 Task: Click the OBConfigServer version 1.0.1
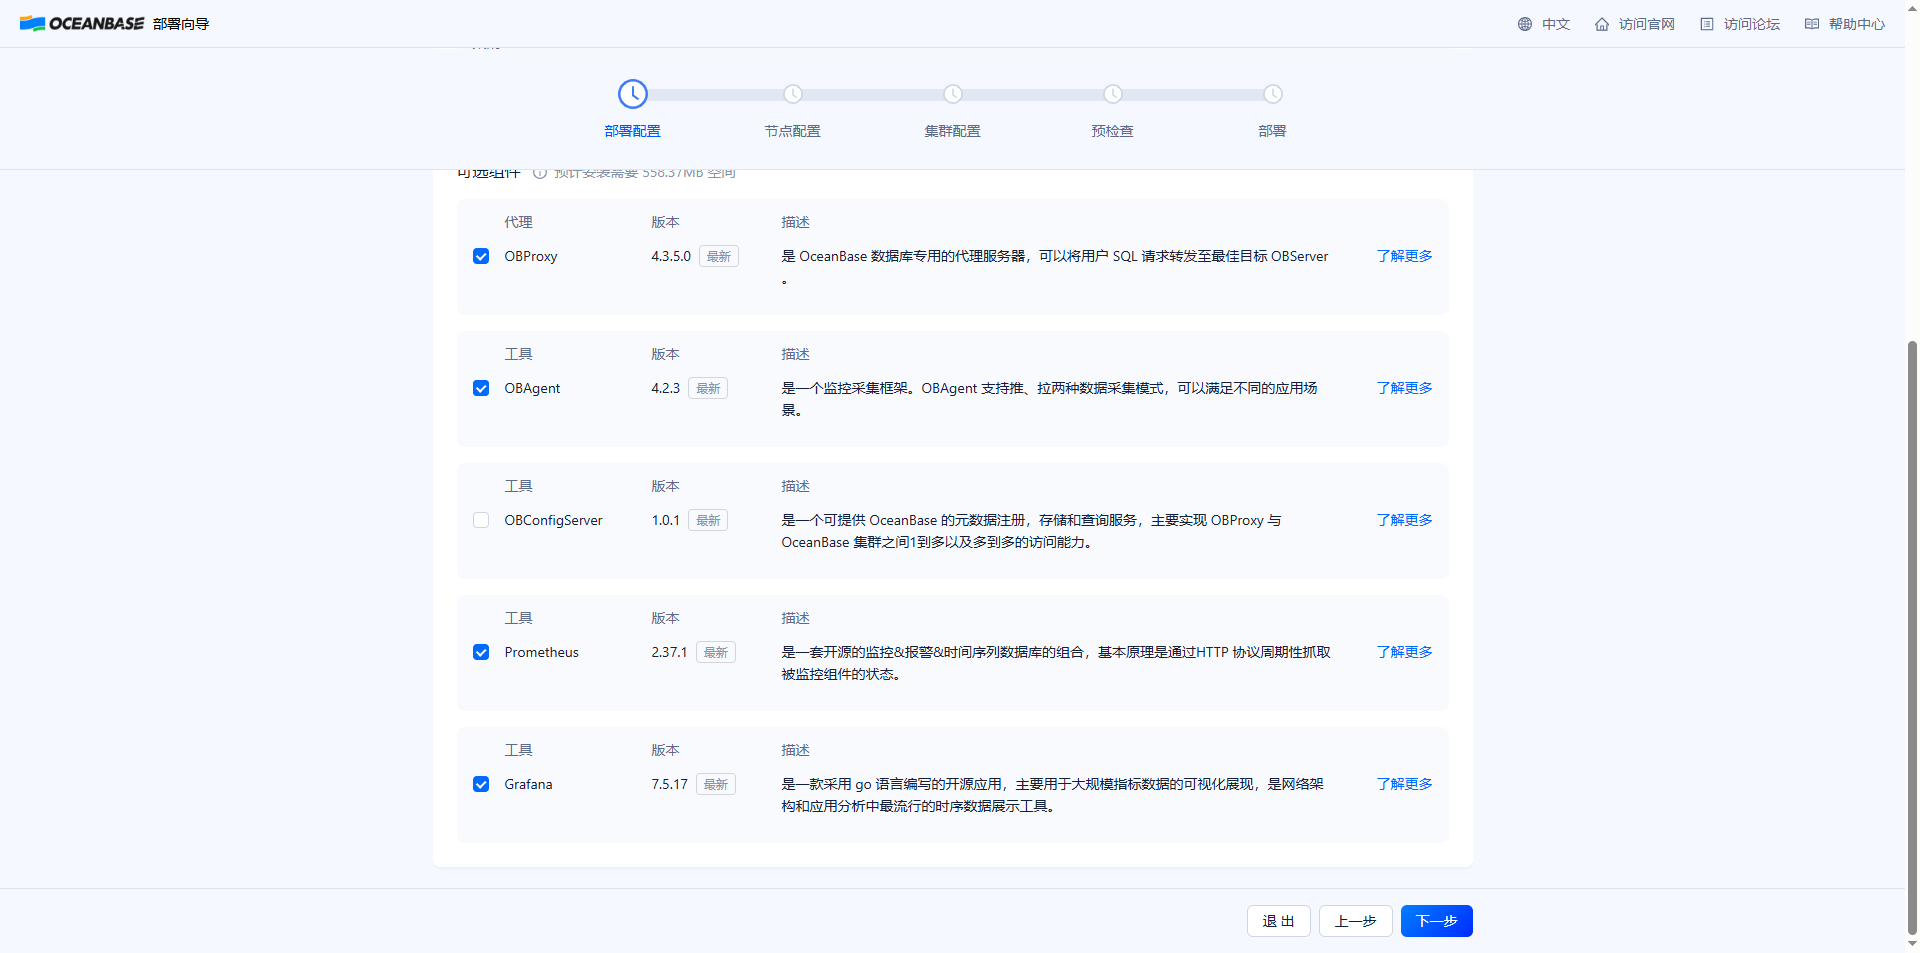(x=665, y=520)
